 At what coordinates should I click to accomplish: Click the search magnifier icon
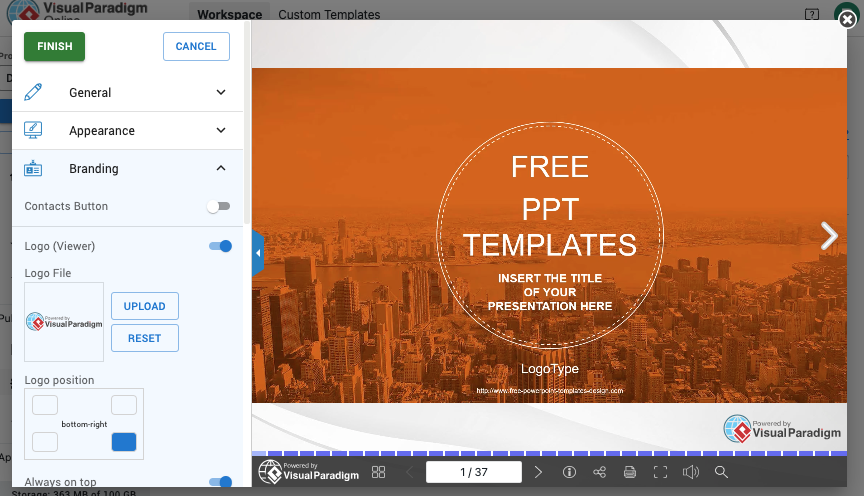(x=721, y=472)
